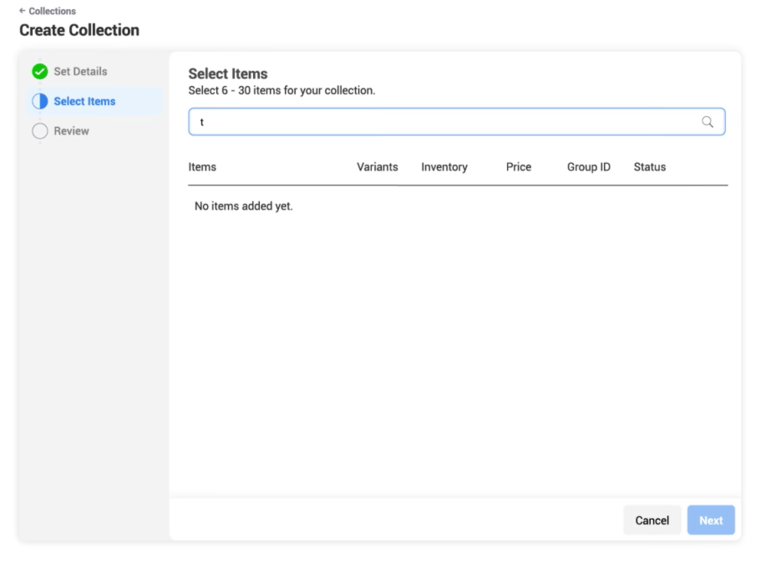759x565 pixels.
Task: Go to the Set Details step
Action: coord(80,72)
